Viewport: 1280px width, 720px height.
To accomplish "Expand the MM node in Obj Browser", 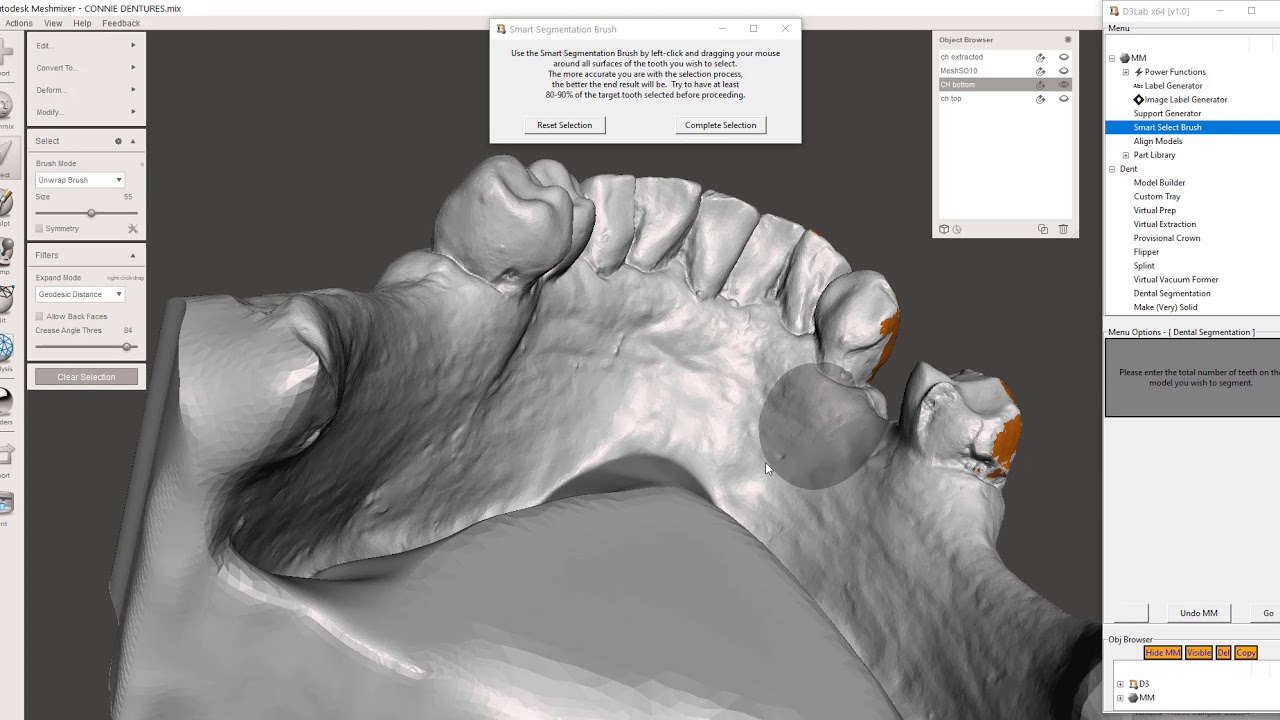I will pos(1120,698).
